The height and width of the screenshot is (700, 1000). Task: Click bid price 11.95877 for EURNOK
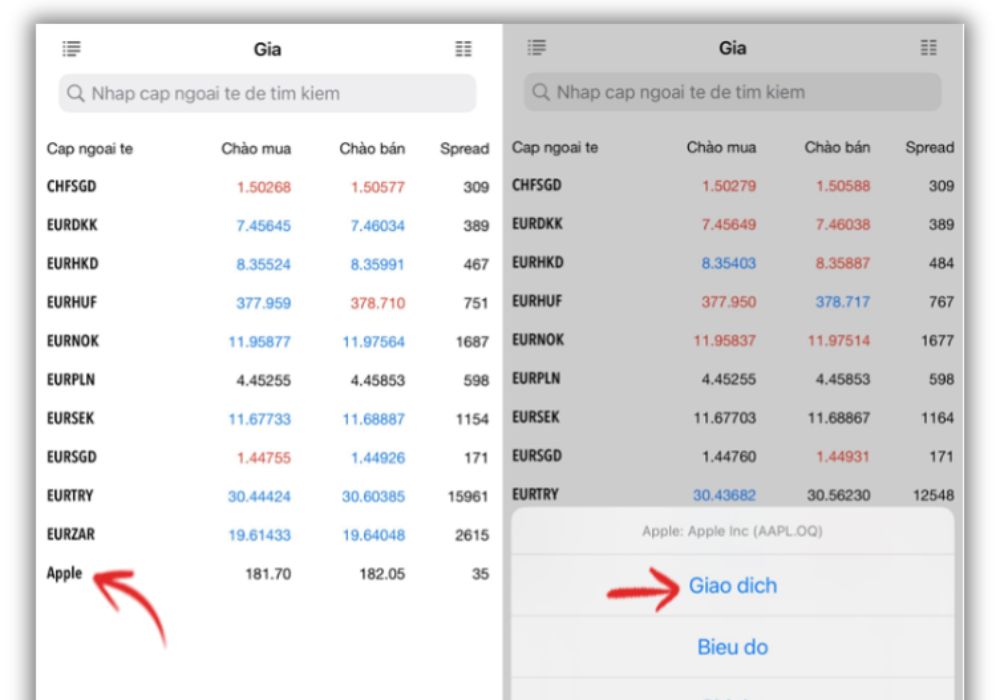(260, 342)
